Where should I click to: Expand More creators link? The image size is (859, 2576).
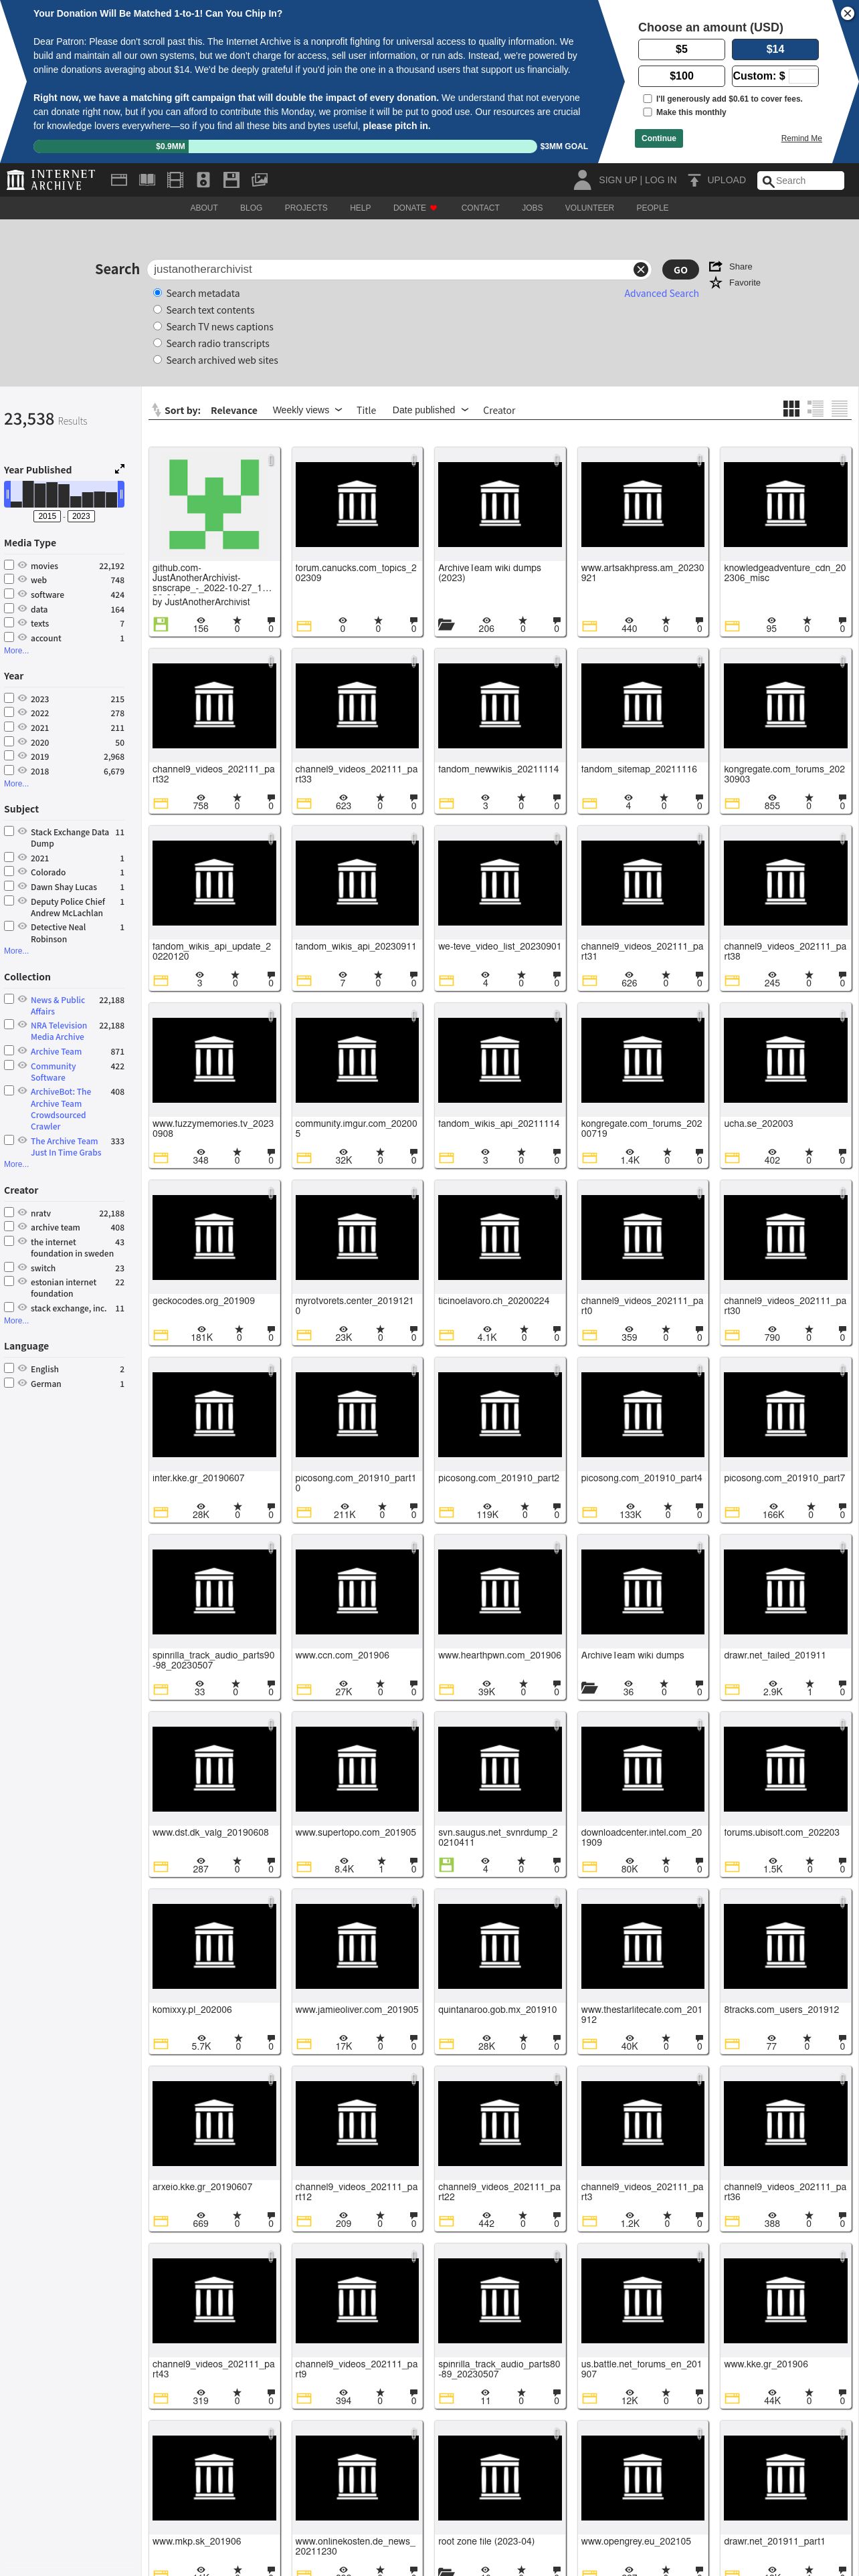pyautogui.click(x=16, y=1321)
